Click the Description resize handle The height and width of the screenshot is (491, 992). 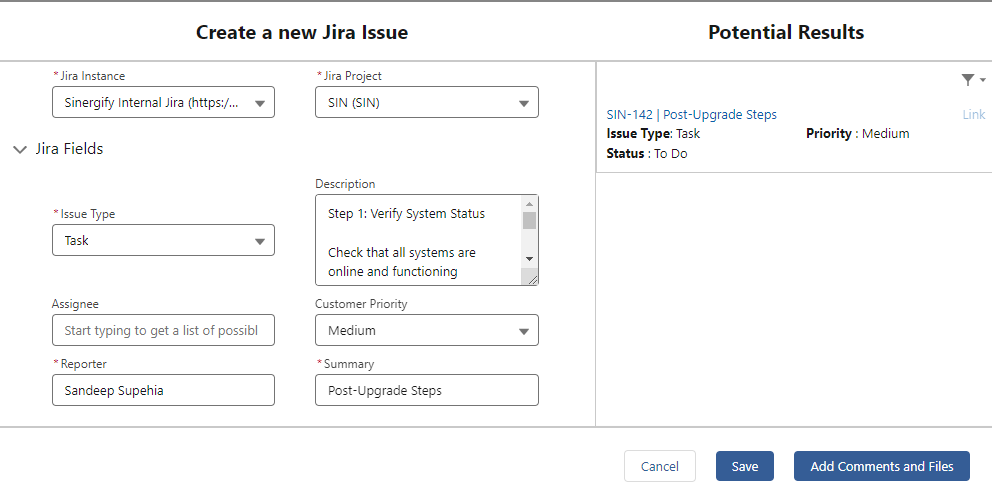click(x=531, y=278)
